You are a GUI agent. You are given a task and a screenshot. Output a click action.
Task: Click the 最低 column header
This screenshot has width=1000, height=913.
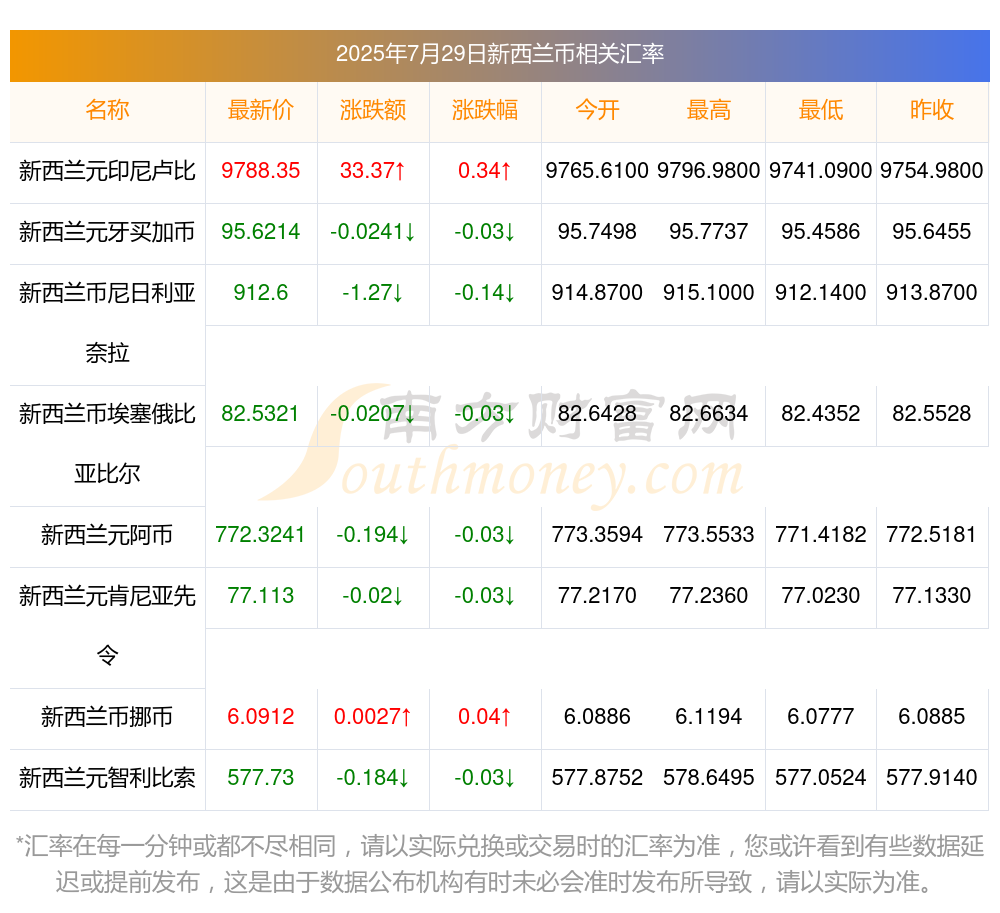(x=821, y=110)
